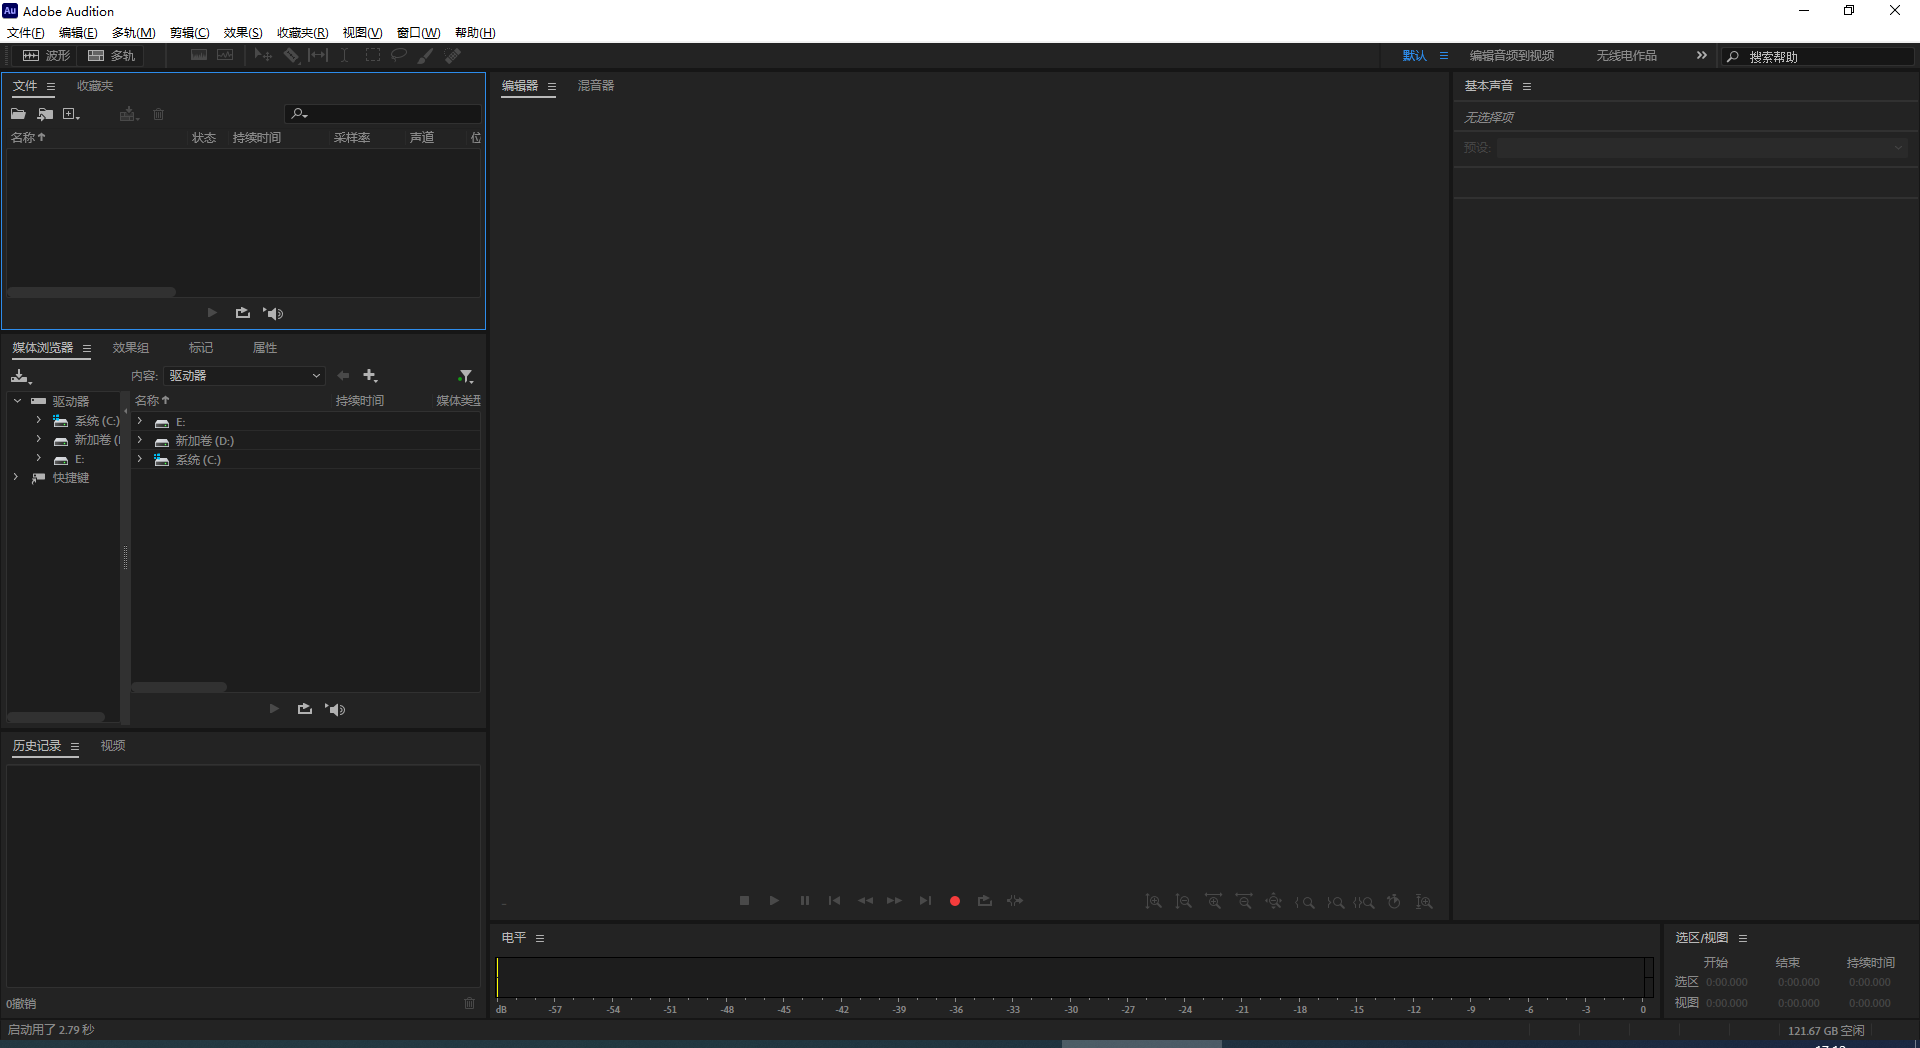Click the Open File folder icon
The width and height of the screenshot is (1920, 1048).
coord(18,114)
